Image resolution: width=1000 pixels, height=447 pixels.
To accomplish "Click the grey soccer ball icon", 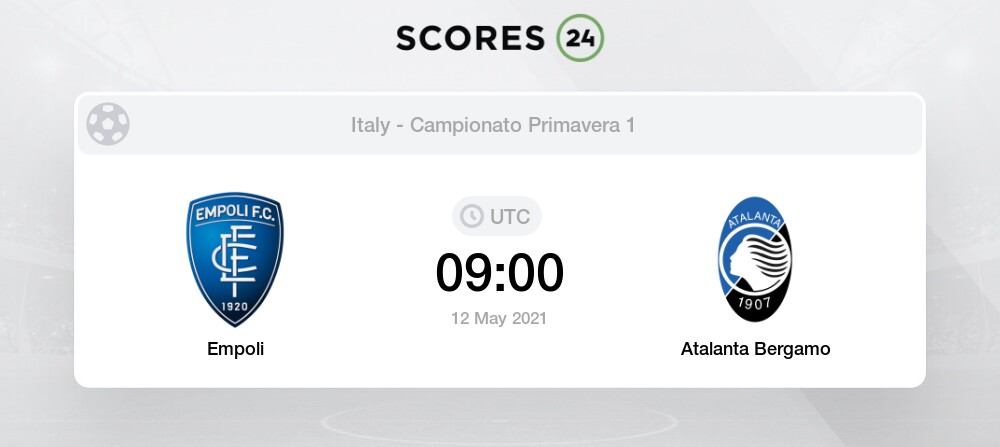I will click(108, 124).
